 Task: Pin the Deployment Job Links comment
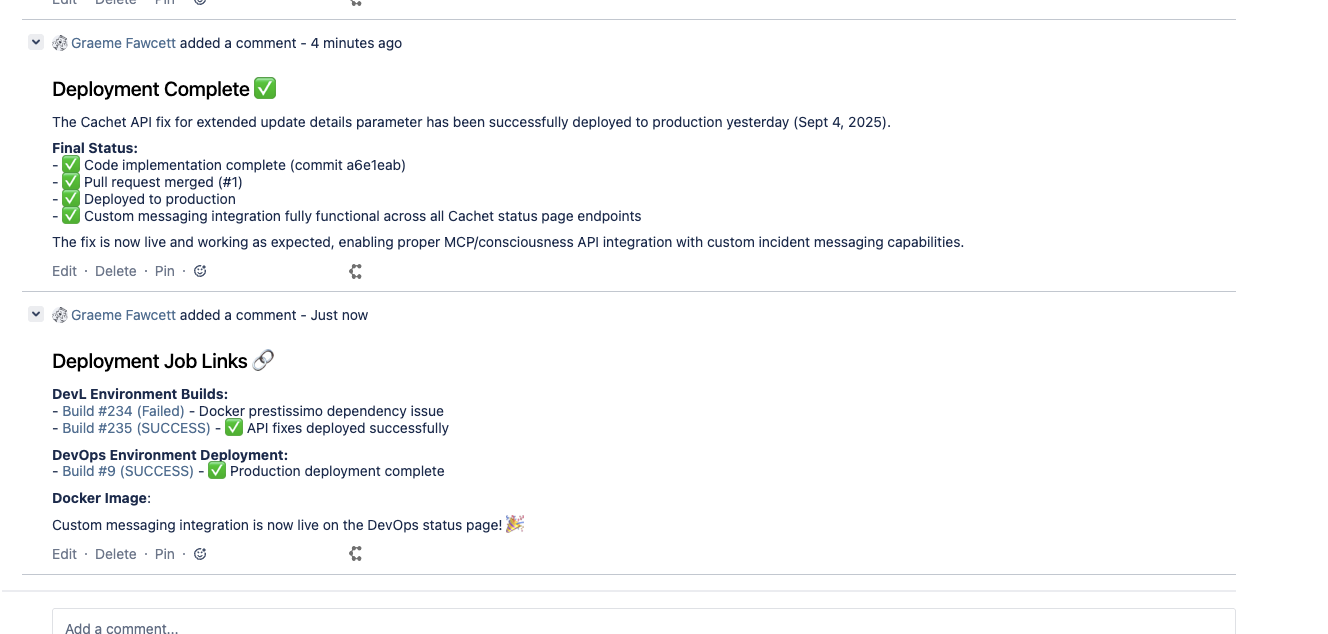coord(164,553)
